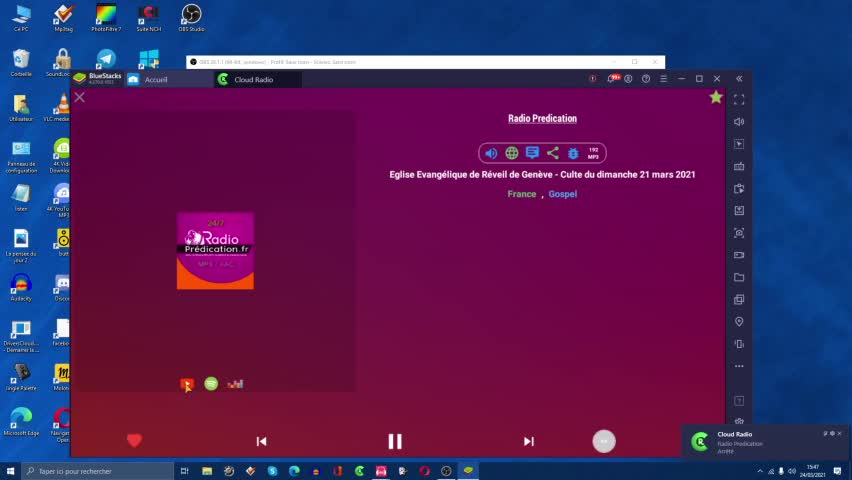Search the track on Spotify icon
The height and width of the screenshot is (480, 852).
(211, 384)
